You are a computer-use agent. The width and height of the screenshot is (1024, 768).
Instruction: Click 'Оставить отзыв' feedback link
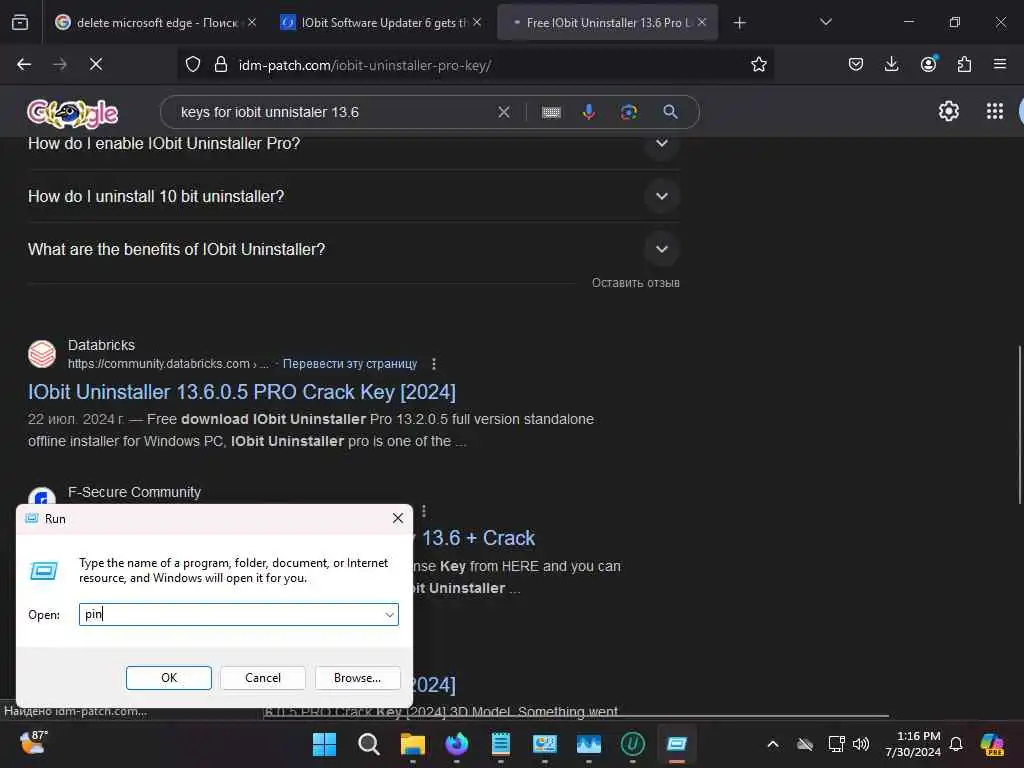coord(635,283)
